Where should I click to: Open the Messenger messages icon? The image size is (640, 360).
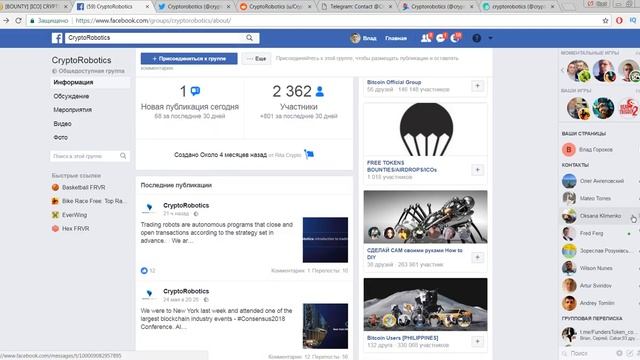441,38
